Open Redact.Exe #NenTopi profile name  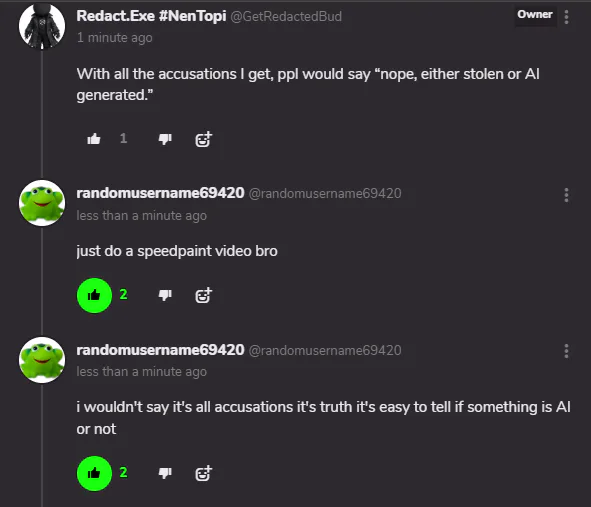(151, 16)
